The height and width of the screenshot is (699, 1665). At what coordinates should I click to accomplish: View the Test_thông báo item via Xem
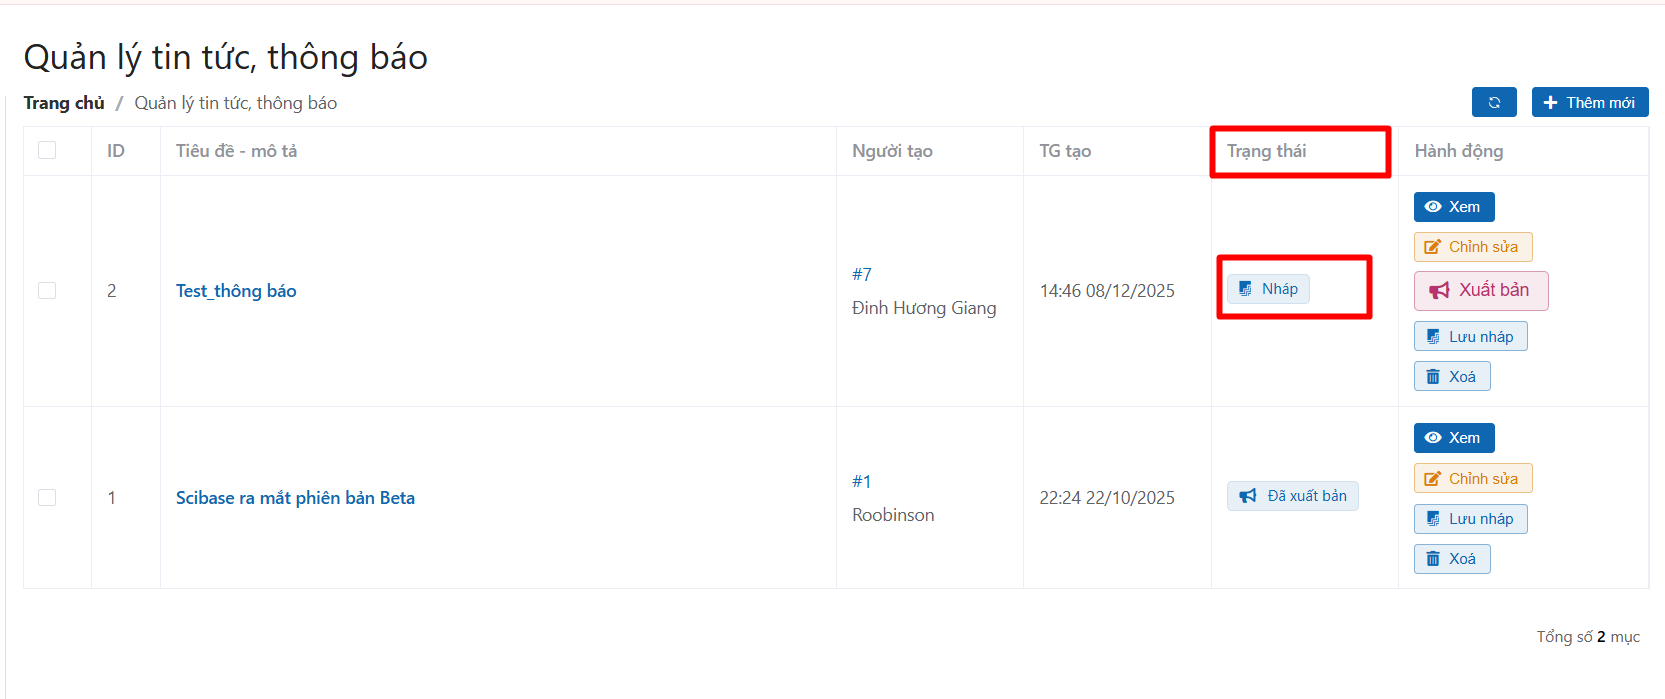1453,207
